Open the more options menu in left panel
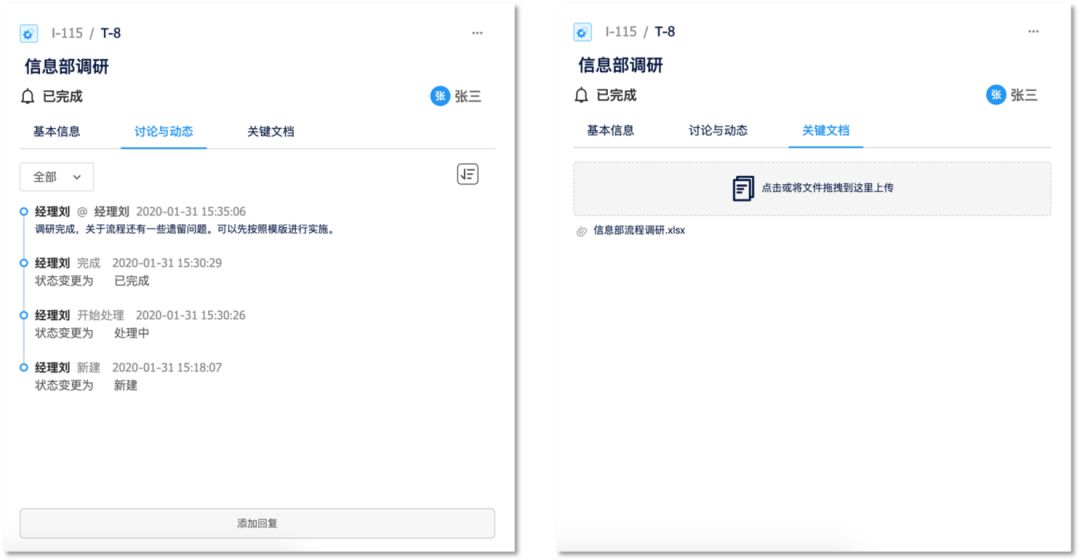Image resolution: width=1080 pixels, height=560 pixels. click(x=477, y=33)
